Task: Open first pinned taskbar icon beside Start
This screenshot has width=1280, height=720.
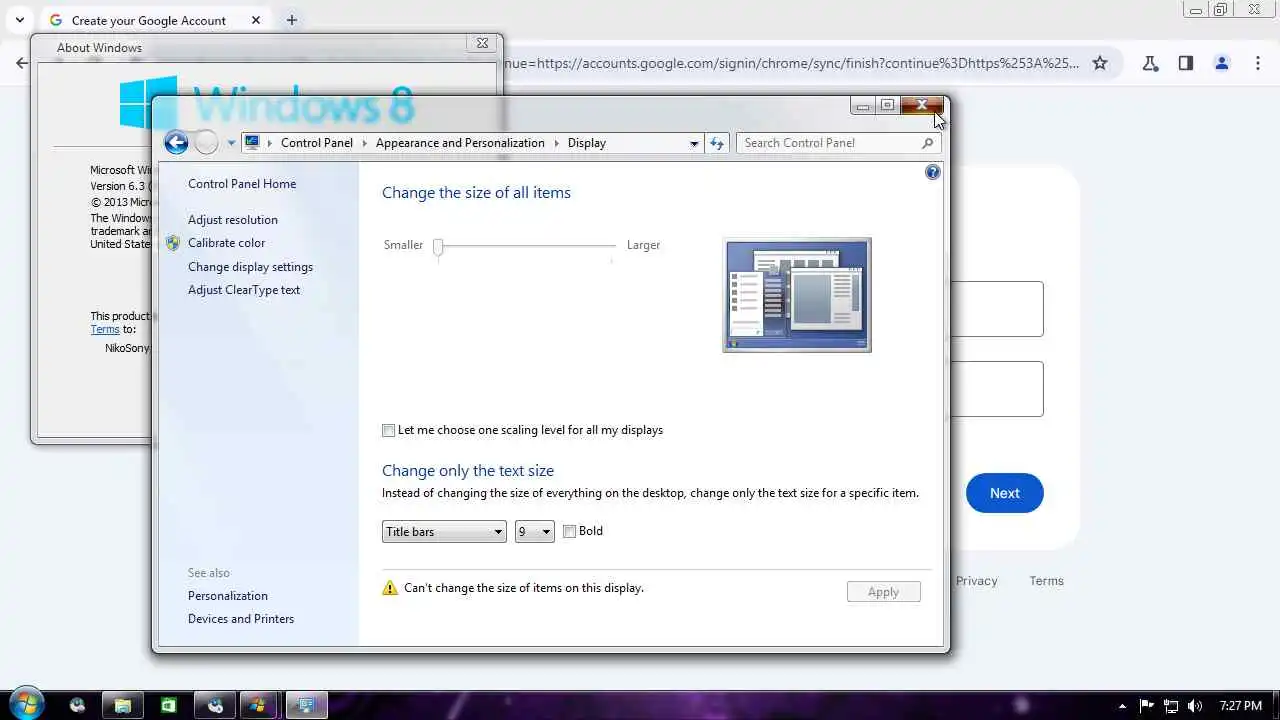Action: [78, 705]
